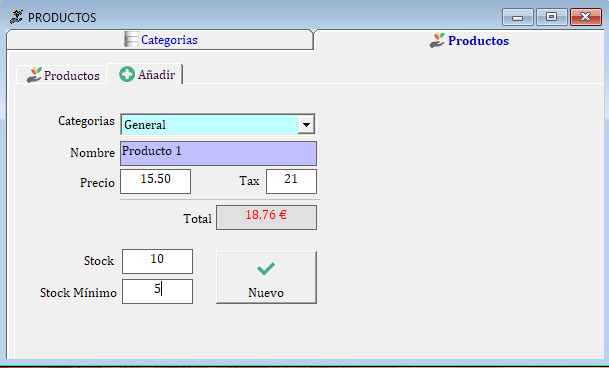Click the Categorias label text
This screenshot has height=368, width=609.
pyautogui.click(x=86, y=121)
